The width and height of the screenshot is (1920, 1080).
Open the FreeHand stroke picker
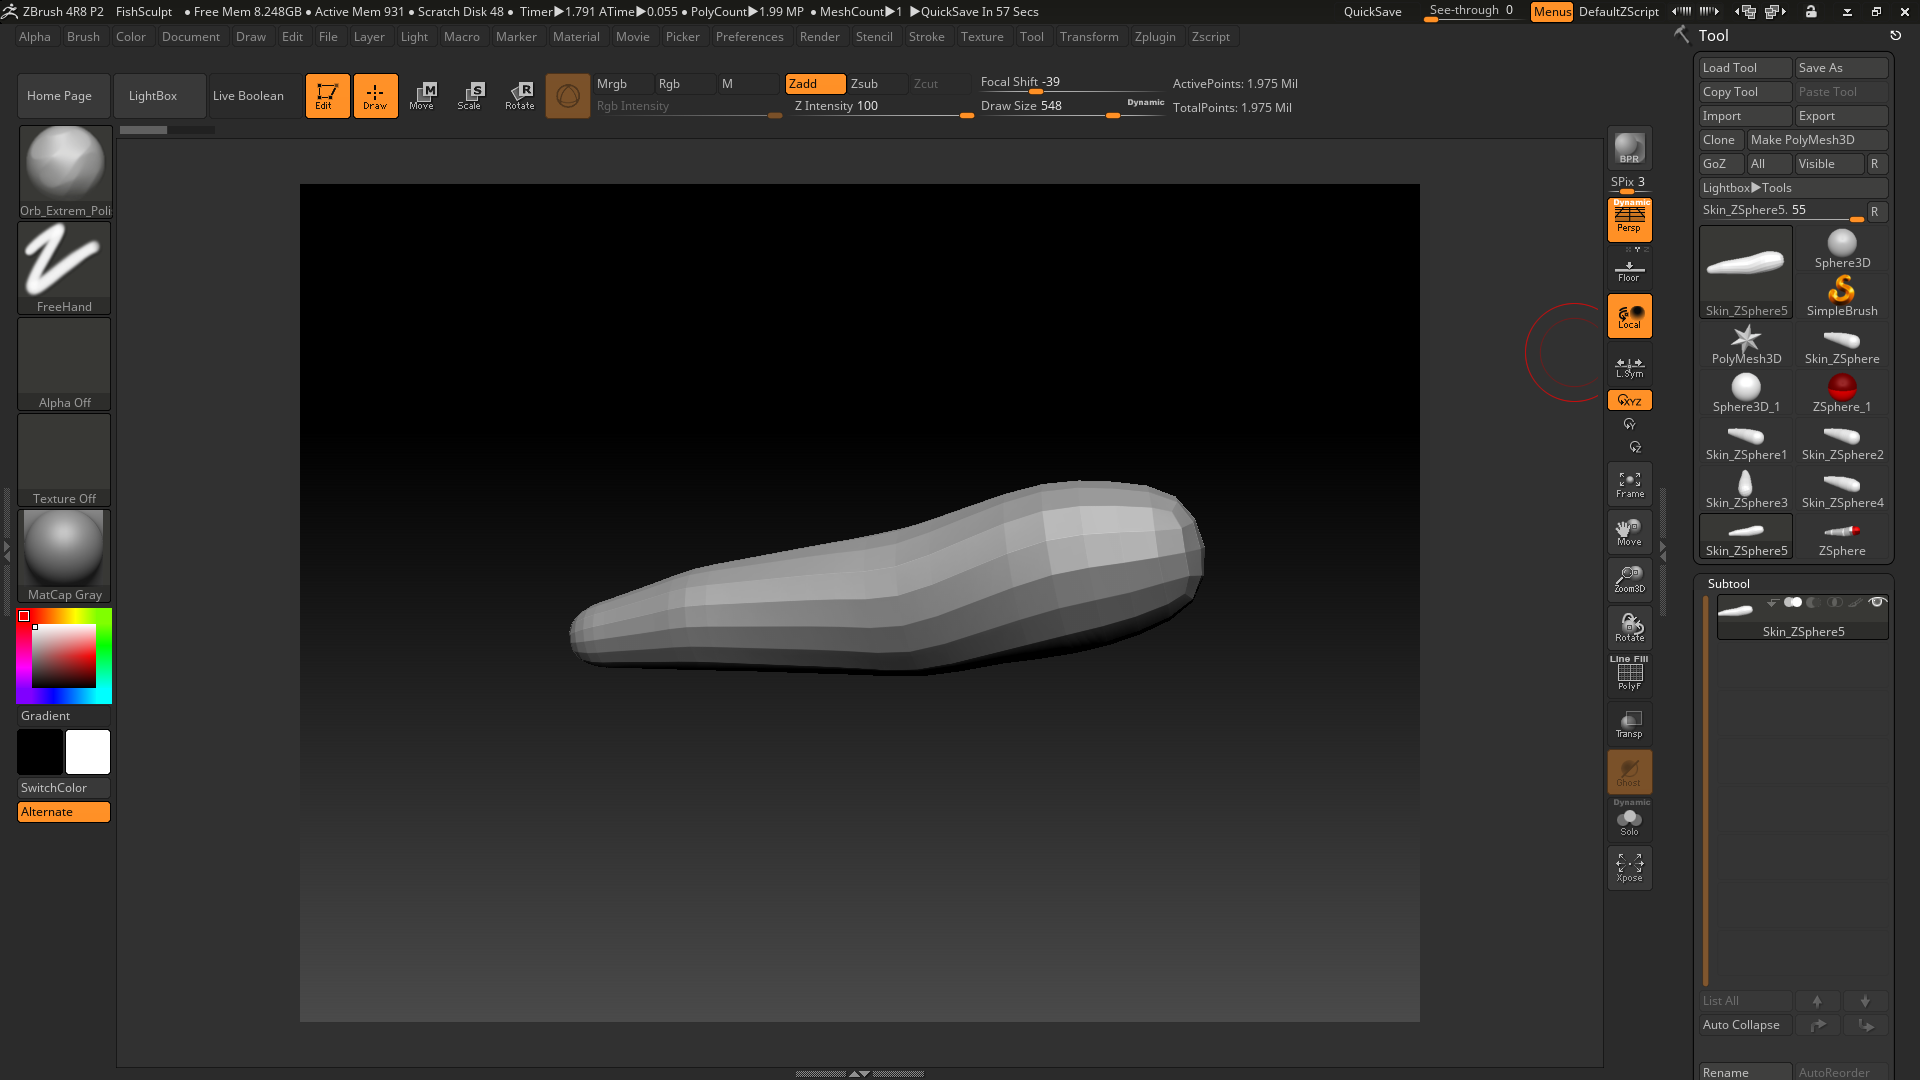pos(65,267)
